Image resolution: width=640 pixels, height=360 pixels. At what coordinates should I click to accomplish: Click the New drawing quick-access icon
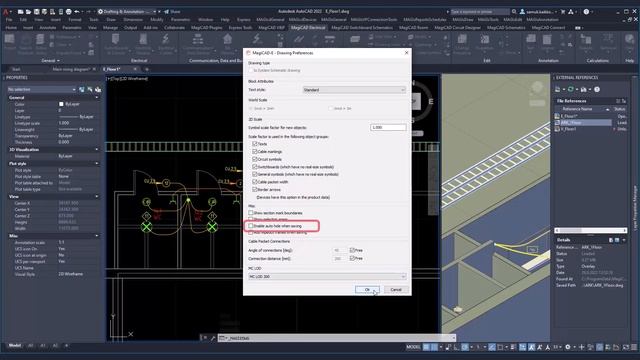click(20, 12)
